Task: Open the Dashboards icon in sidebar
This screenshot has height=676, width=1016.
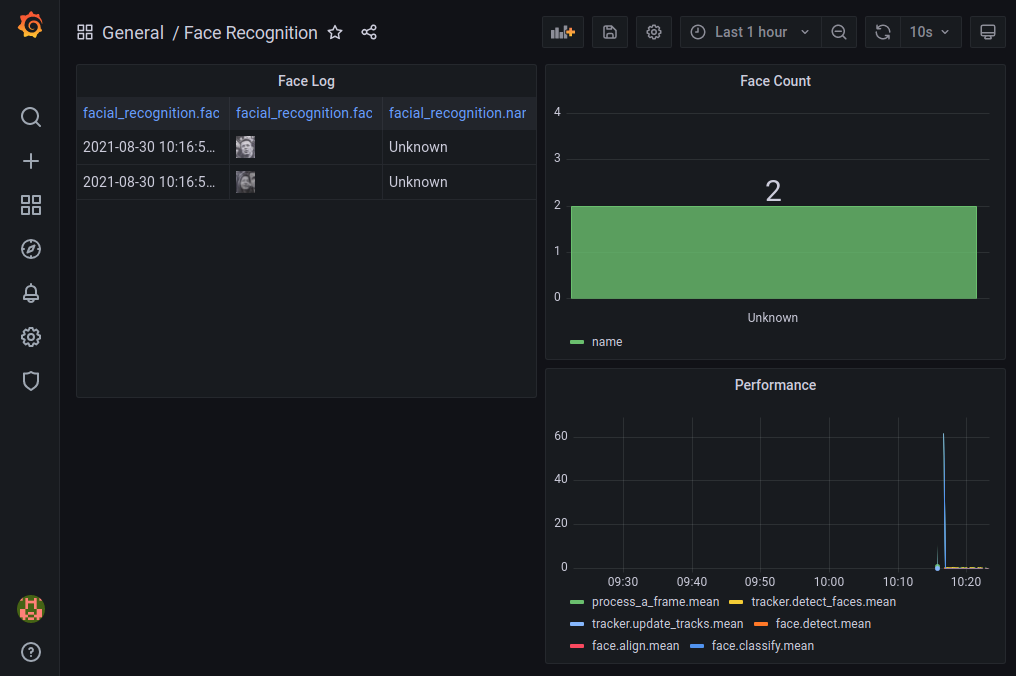Action: click(30, 205)
